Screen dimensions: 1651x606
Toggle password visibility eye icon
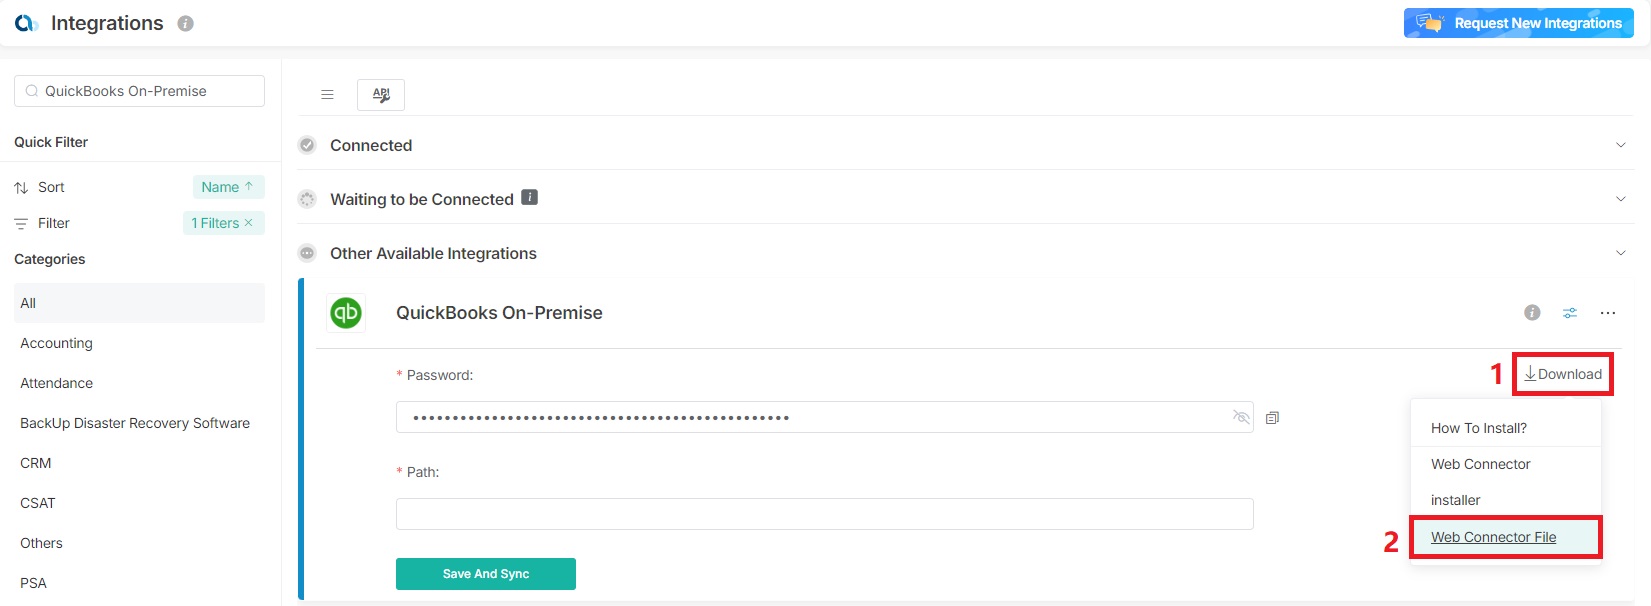[1241, 417]
